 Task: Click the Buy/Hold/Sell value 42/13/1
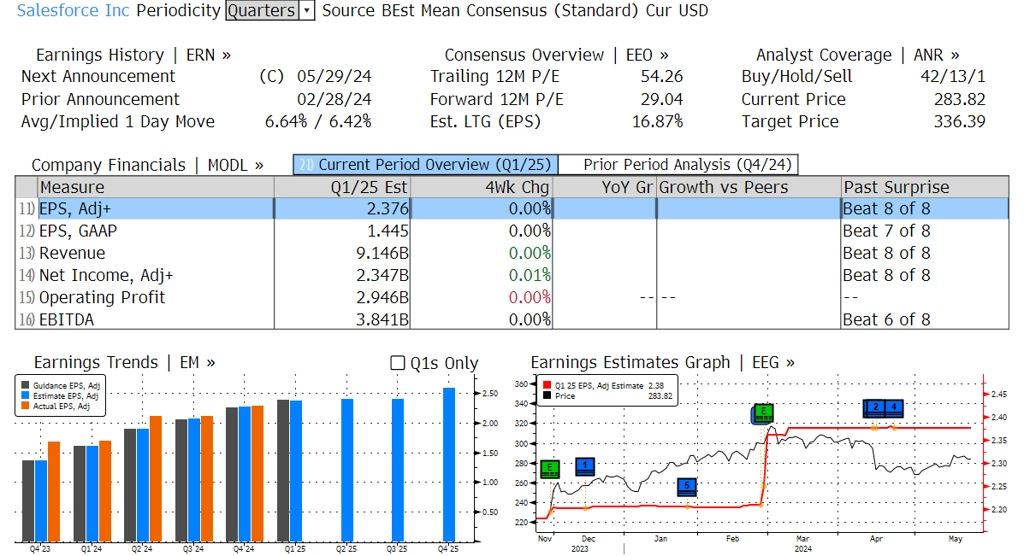pyautogui.click(x=953, y=76)
